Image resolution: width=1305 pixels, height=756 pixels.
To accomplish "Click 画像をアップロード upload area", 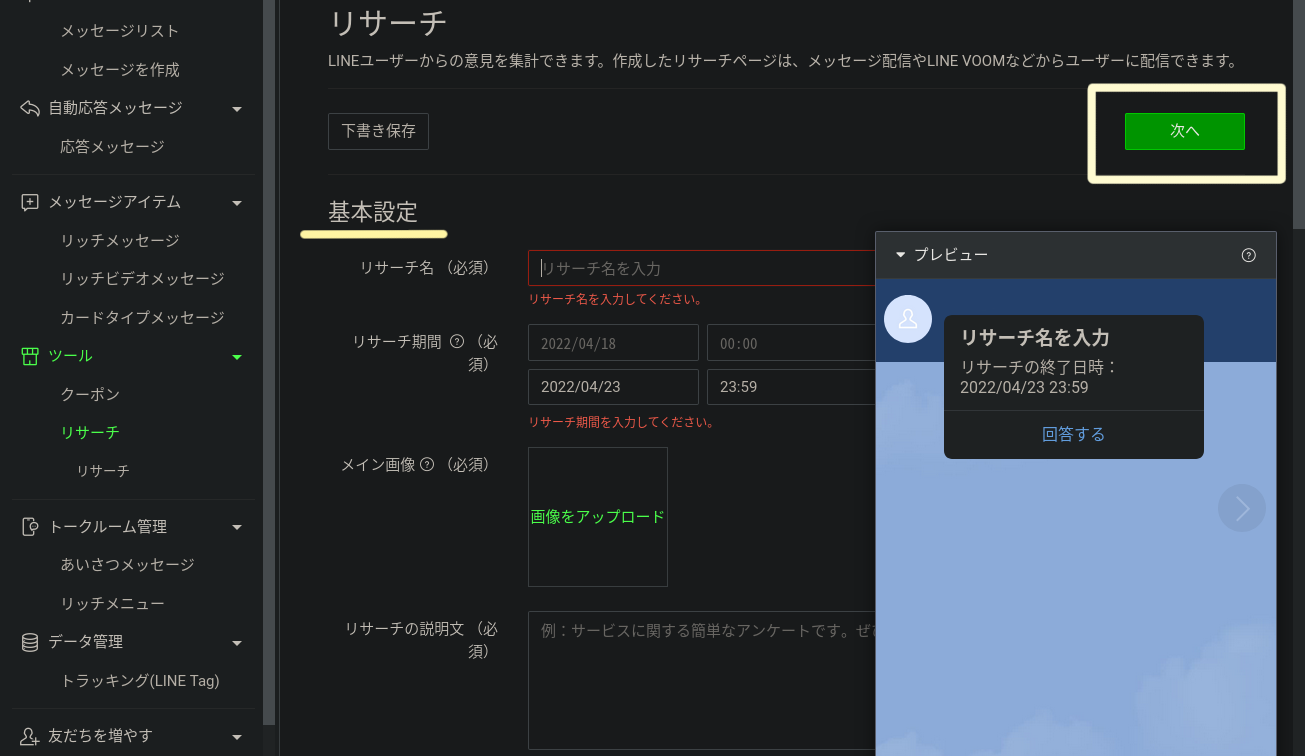I will click(x=598, y=517).
